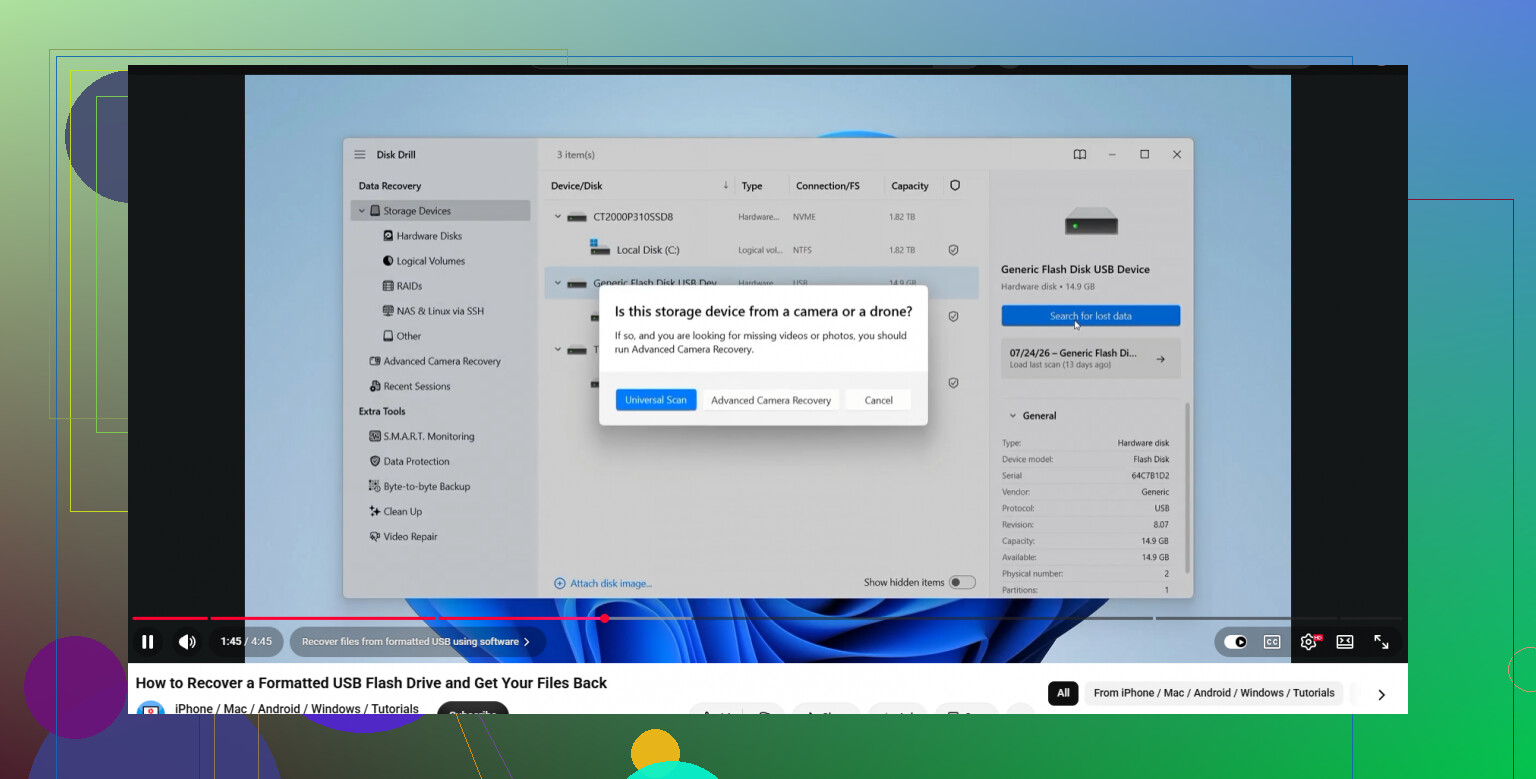Click the arrow on the last scan session card

[1160, 359]
